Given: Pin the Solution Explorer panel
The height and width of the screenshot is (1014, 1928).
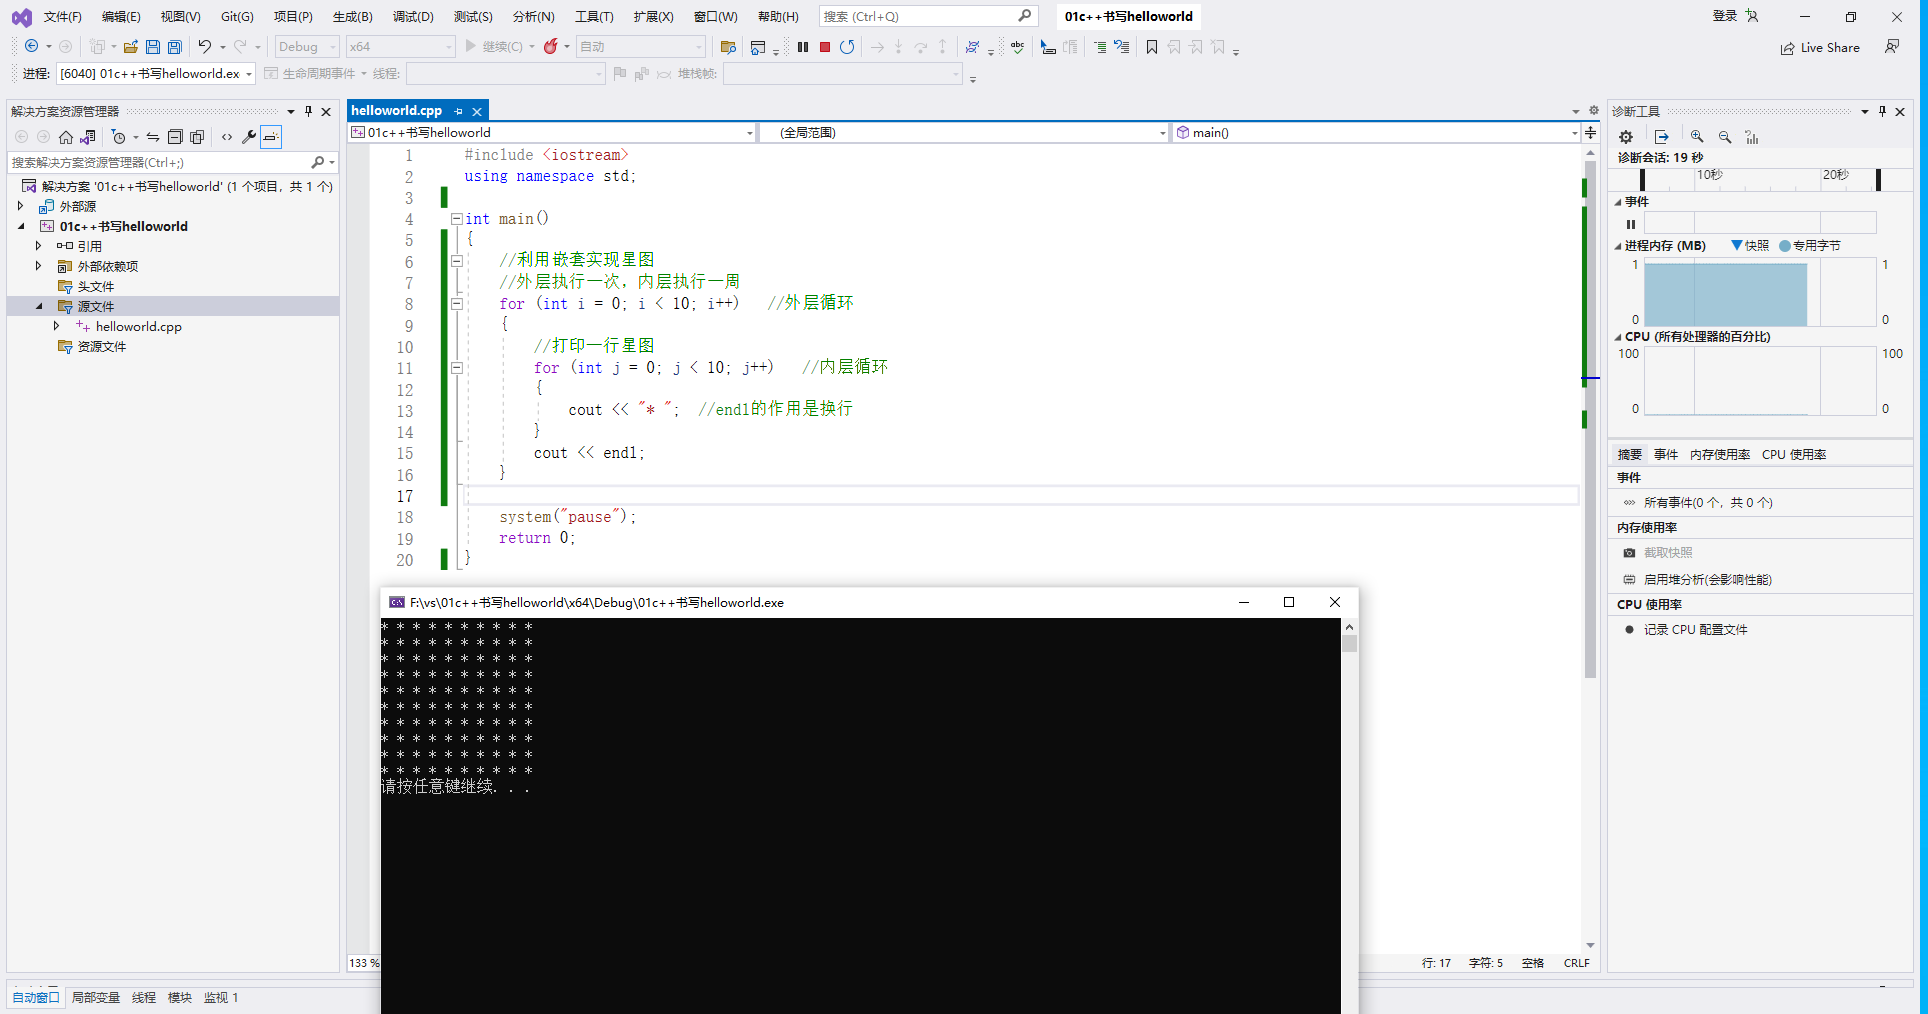Looking at the screenshot, I should [x=308, y=111].
